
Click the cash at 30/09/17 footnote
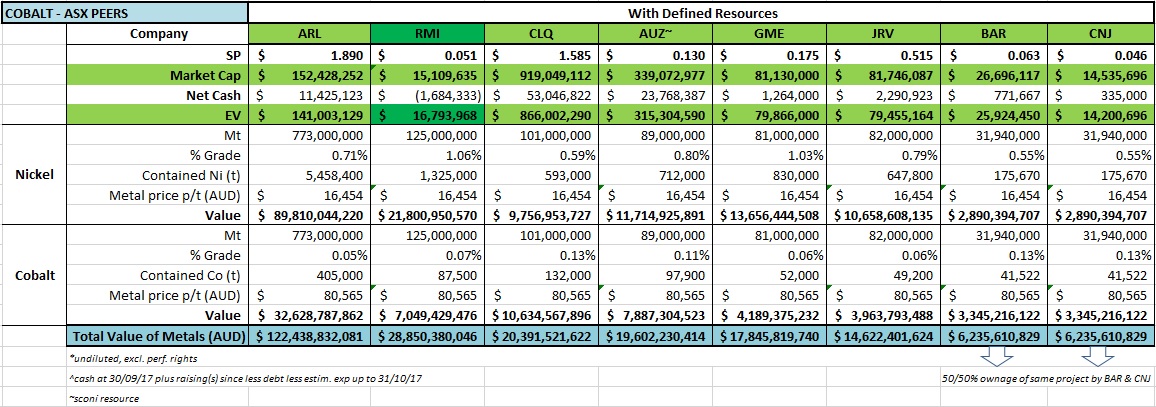click(248, 378)
